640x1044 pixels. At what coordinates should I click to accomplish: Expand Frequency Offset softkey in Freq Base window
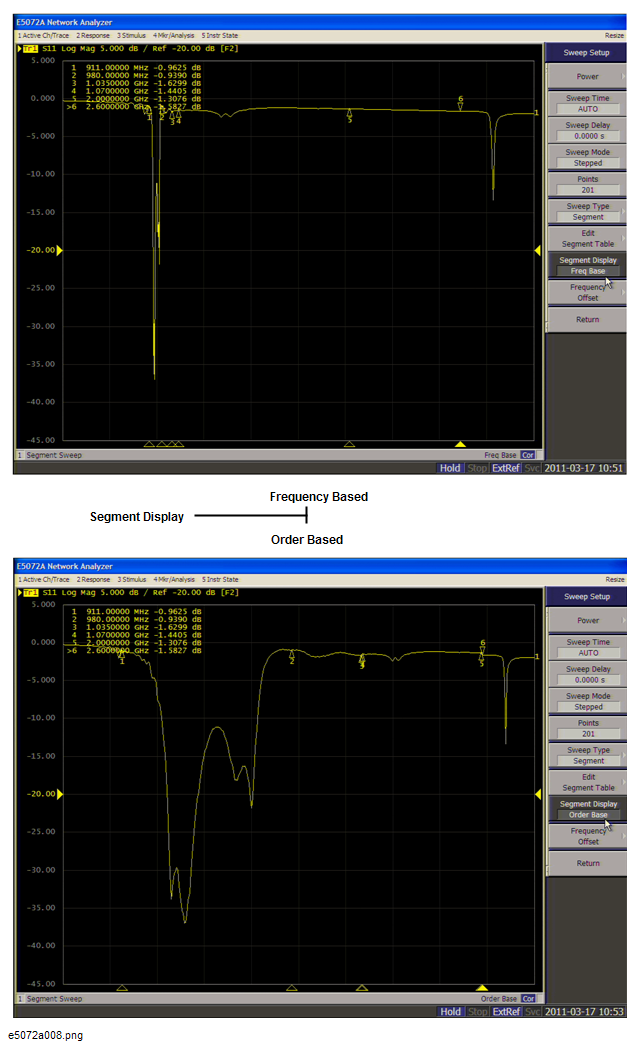point(587,292)
